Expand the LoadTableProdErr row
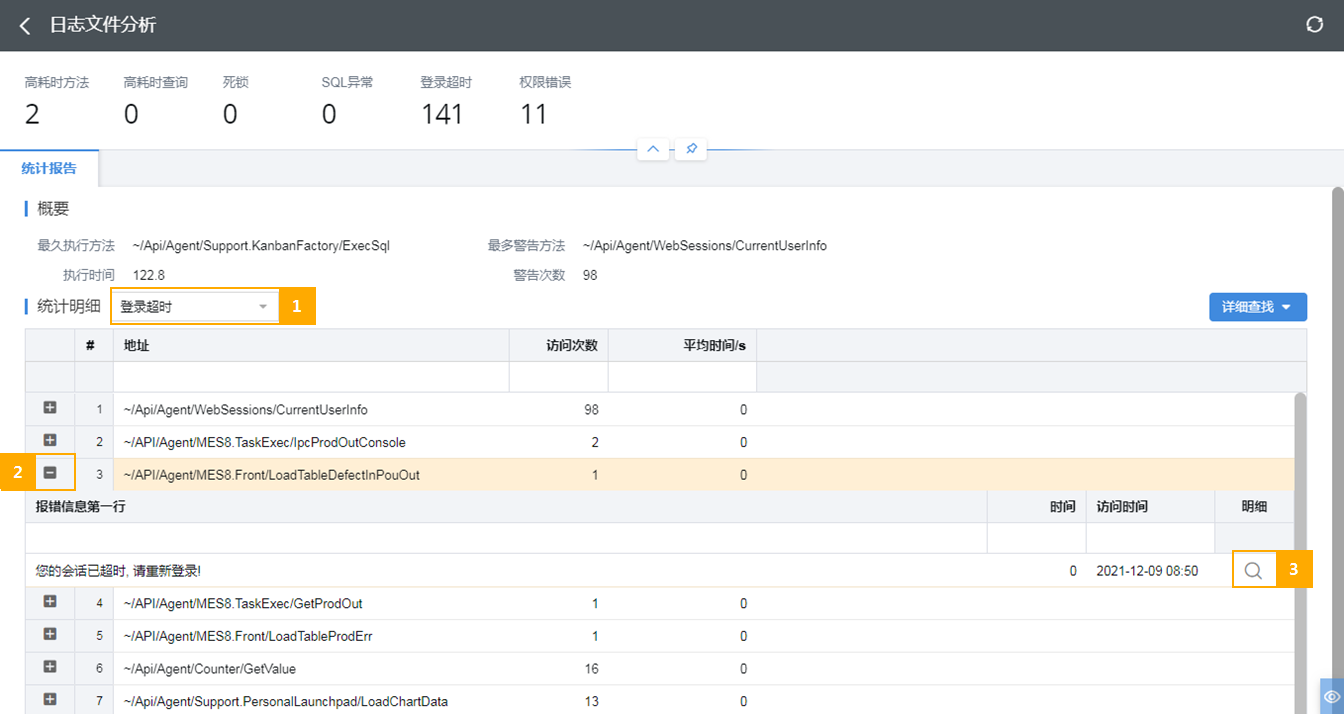1344x714 pixels. tap(50, 634)
